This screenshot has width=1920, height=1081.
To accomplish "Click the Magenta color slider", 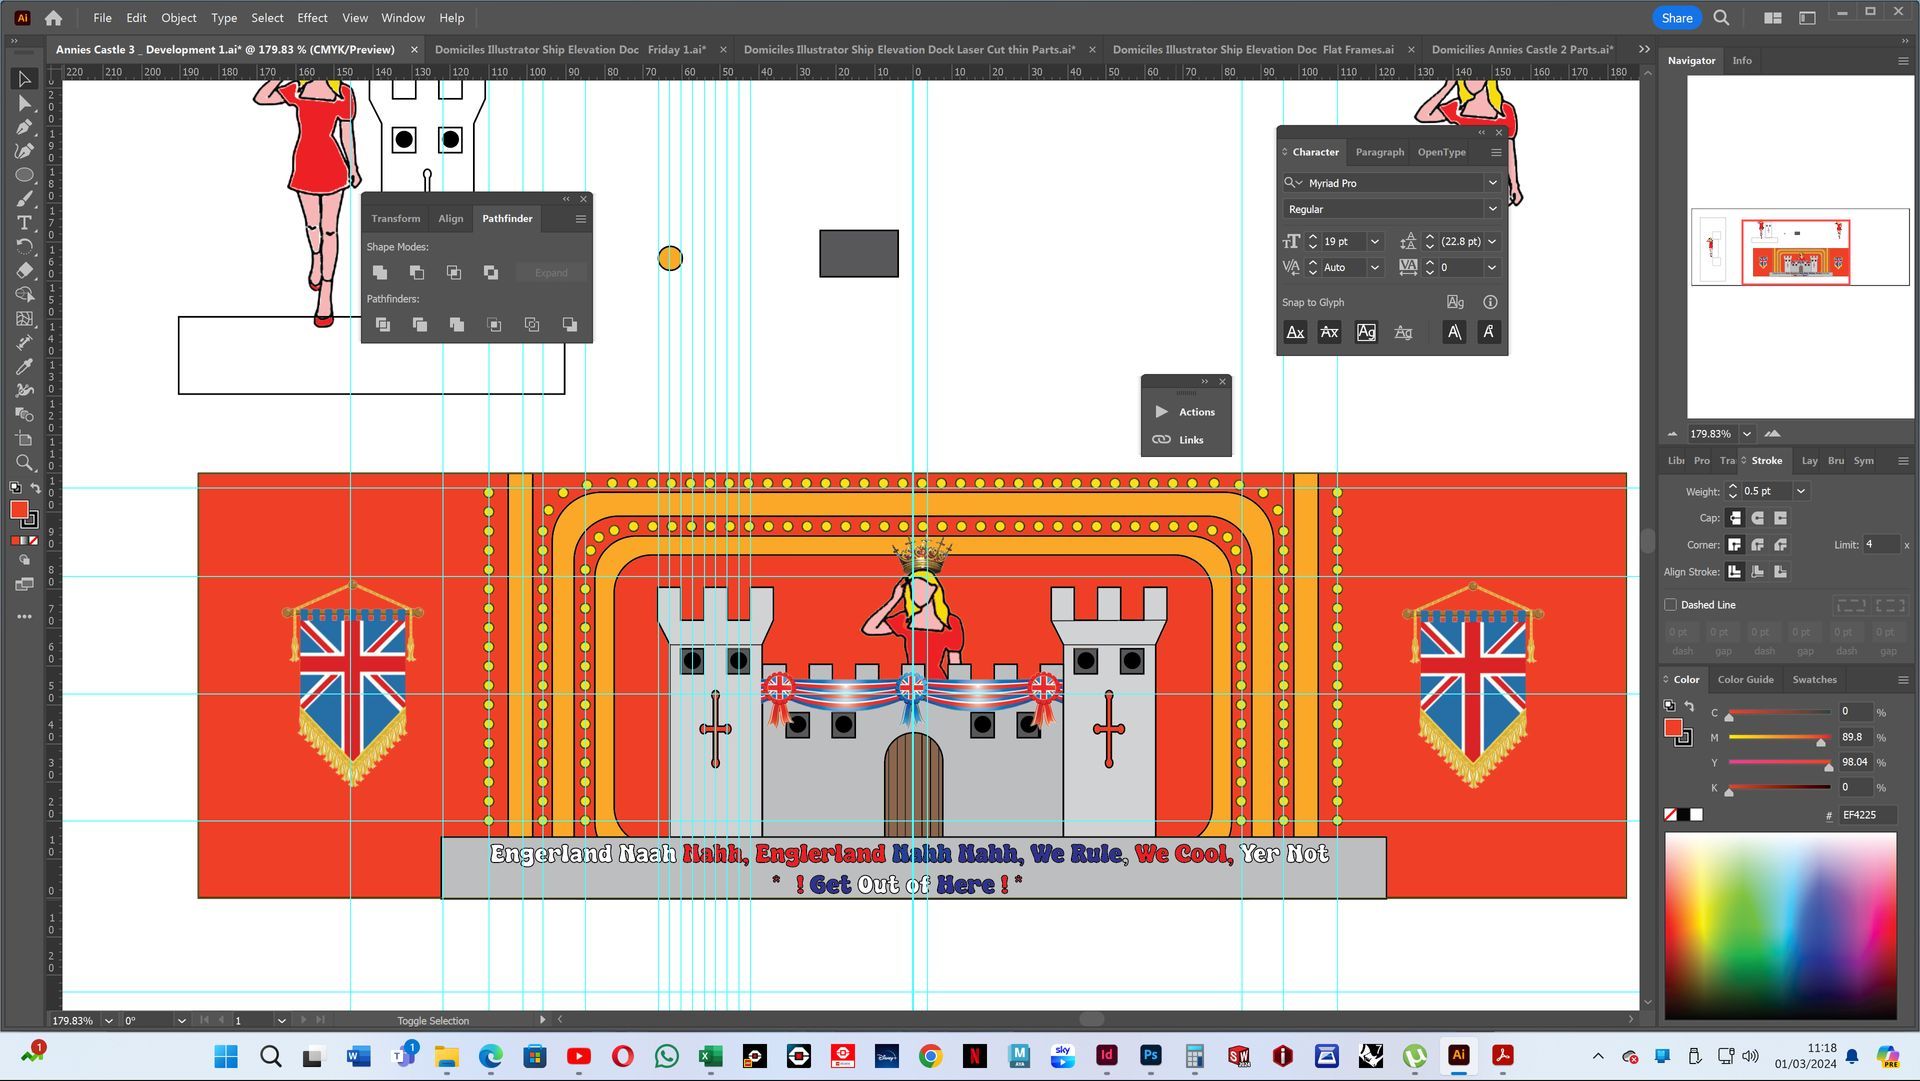I will coord(1779,737).
